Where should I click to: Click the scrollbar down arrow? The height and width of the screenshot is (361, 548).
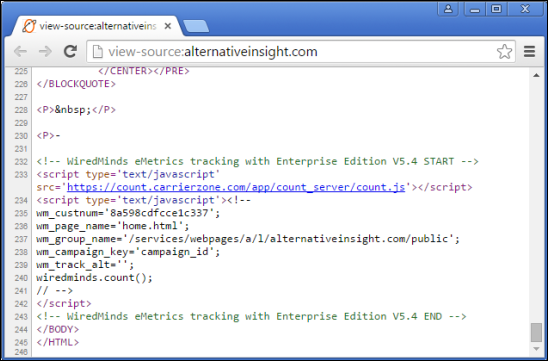click(x=536, y=349)
